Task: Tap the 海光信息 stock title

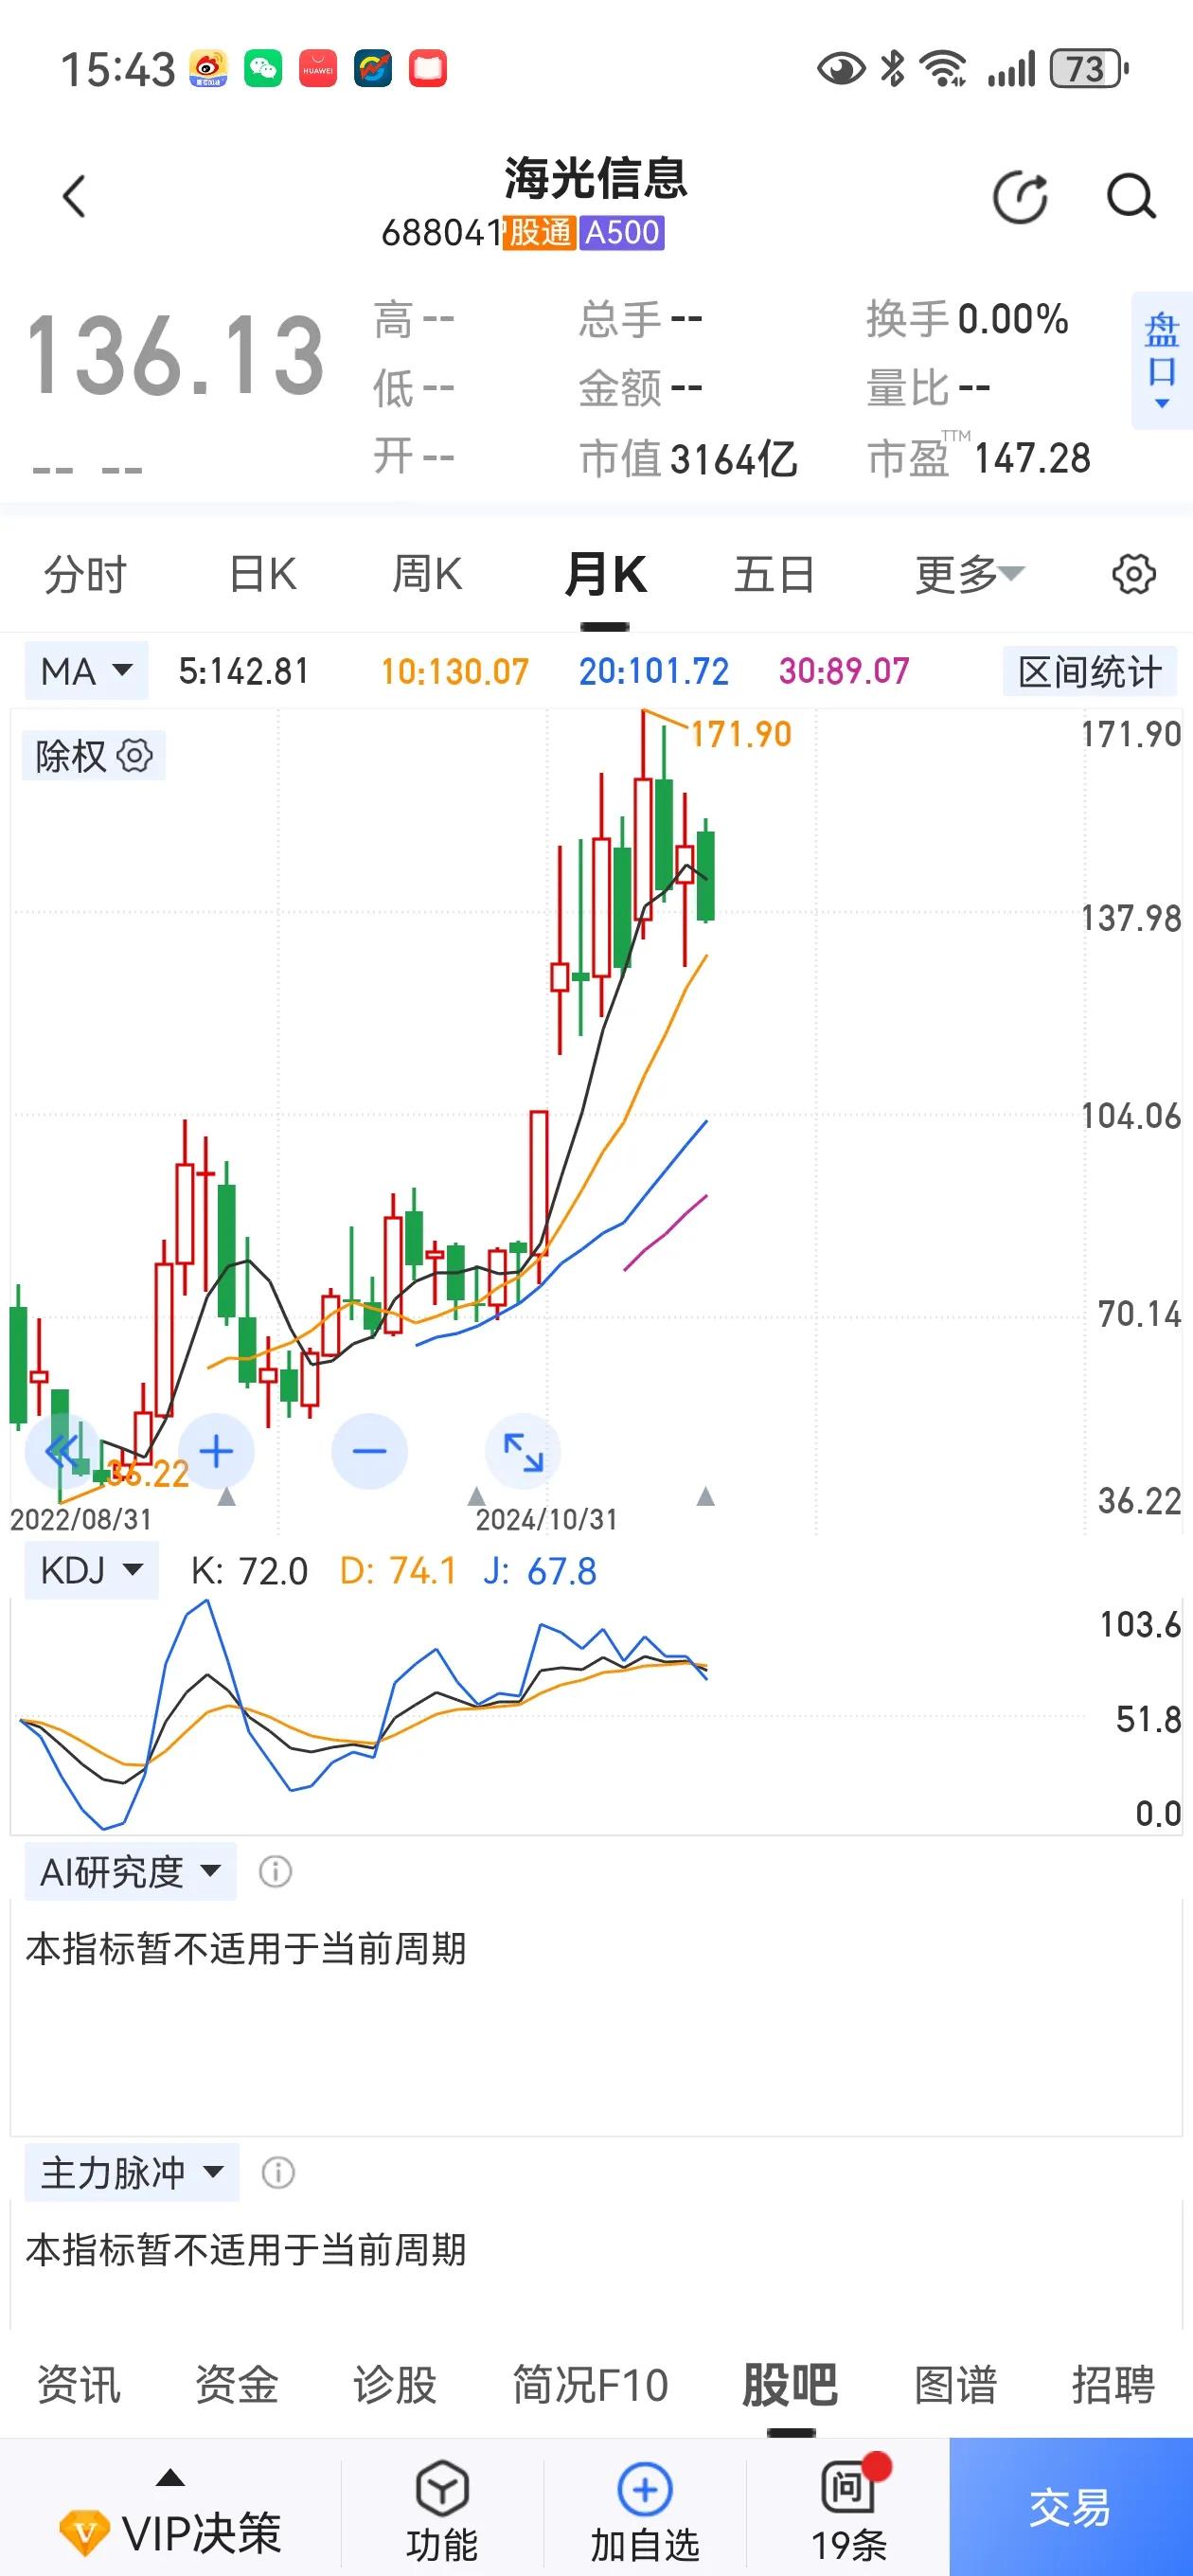Action: pyautogui.click(x=596, y=178)
